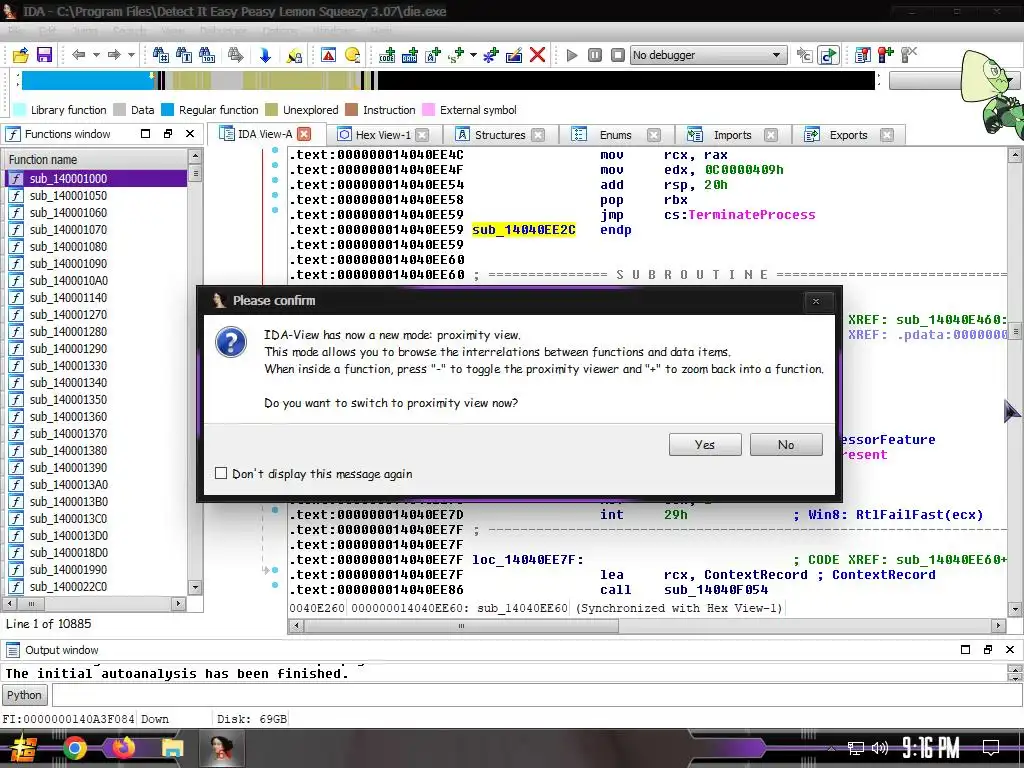Viewport: 1024px width, 768px height.
Task: Select sub_1400013B0 in the function list
Action: (96, 501)
